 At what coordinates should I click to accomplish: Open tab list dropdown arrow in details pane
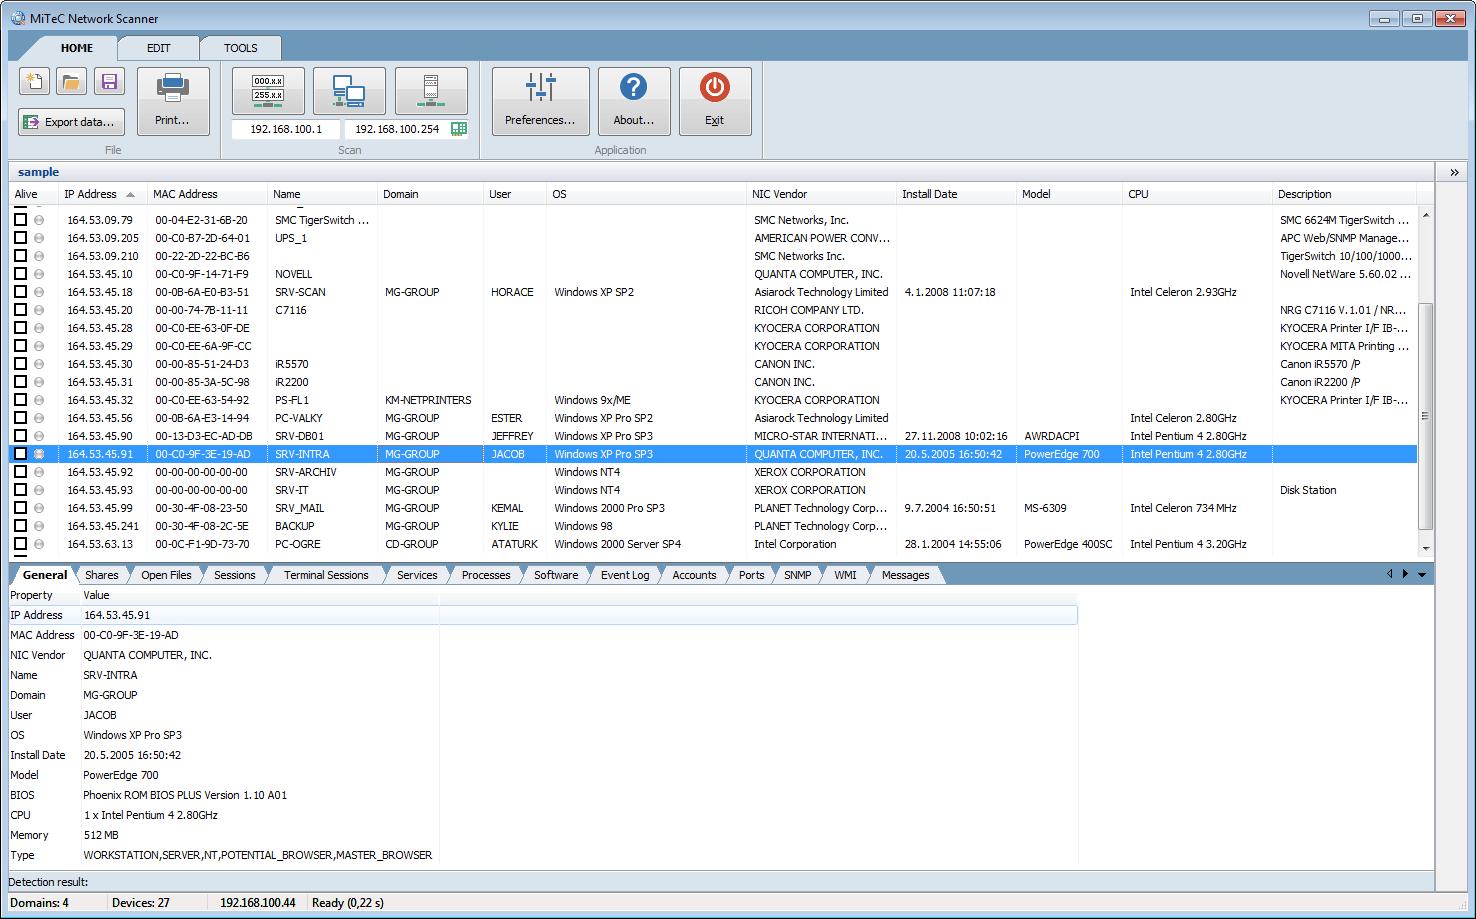click(x=1422, y=575)
